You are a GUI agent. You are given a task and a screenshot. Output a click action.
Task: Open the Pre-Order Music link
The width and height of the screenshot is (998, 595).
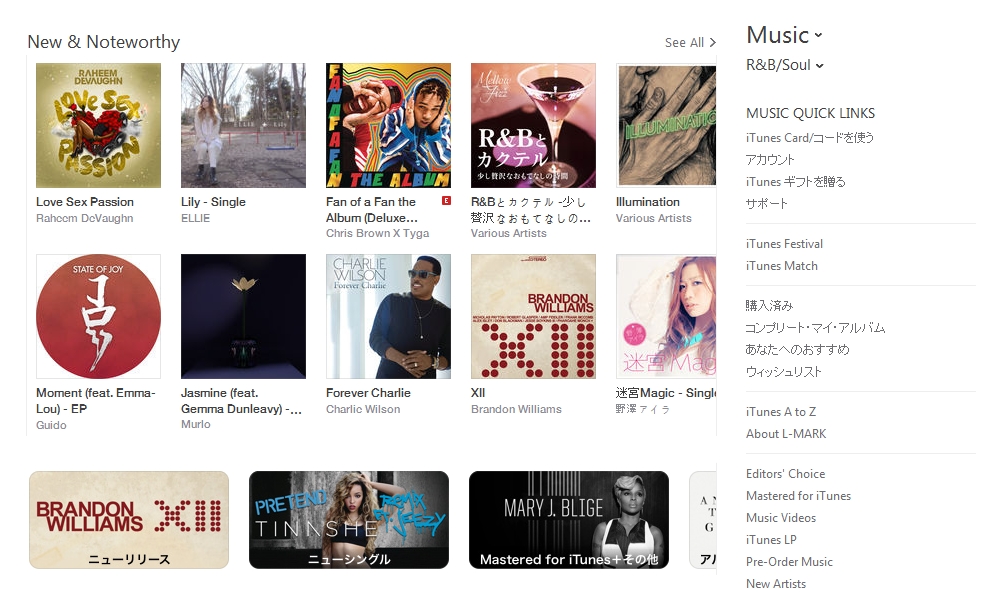[x=789, y=562]
